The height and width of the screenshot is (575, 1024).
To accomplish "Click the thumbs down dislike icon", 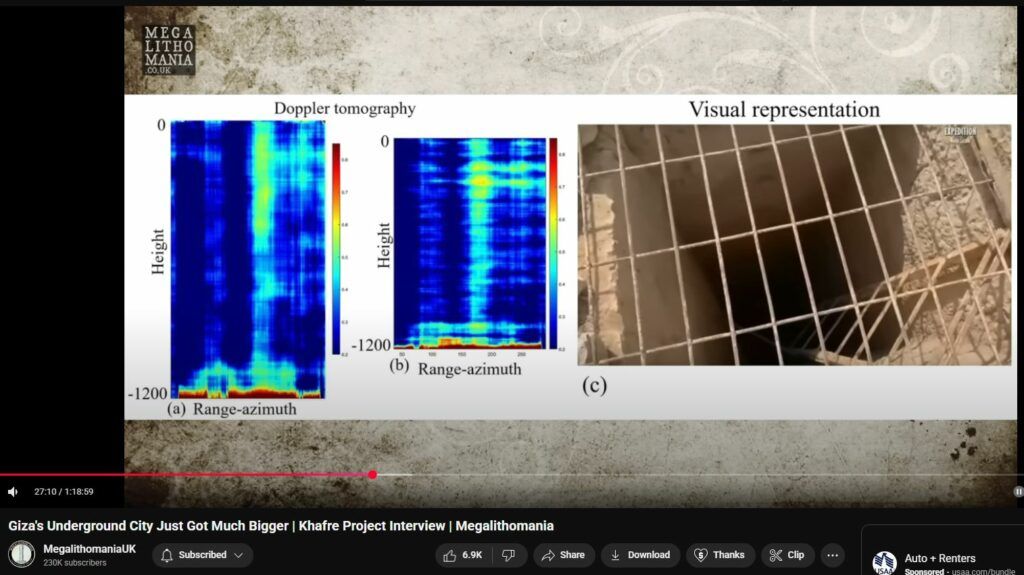I will 508,555.
